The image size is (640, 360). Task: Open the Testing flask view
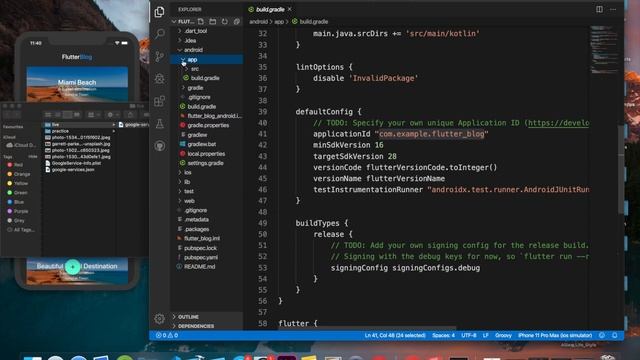coord(160,123)
